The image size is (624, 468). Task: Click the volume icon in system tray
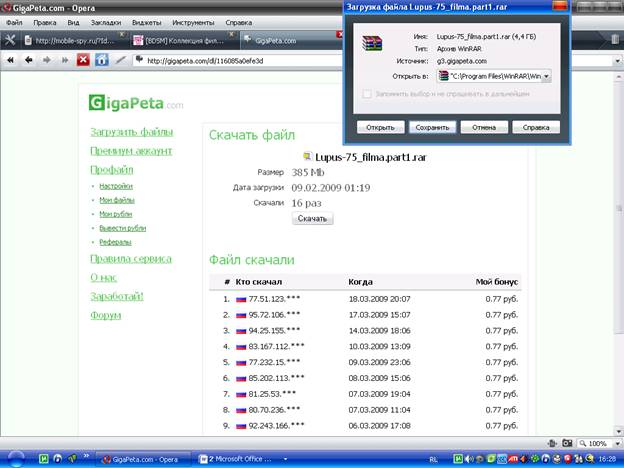470,459
